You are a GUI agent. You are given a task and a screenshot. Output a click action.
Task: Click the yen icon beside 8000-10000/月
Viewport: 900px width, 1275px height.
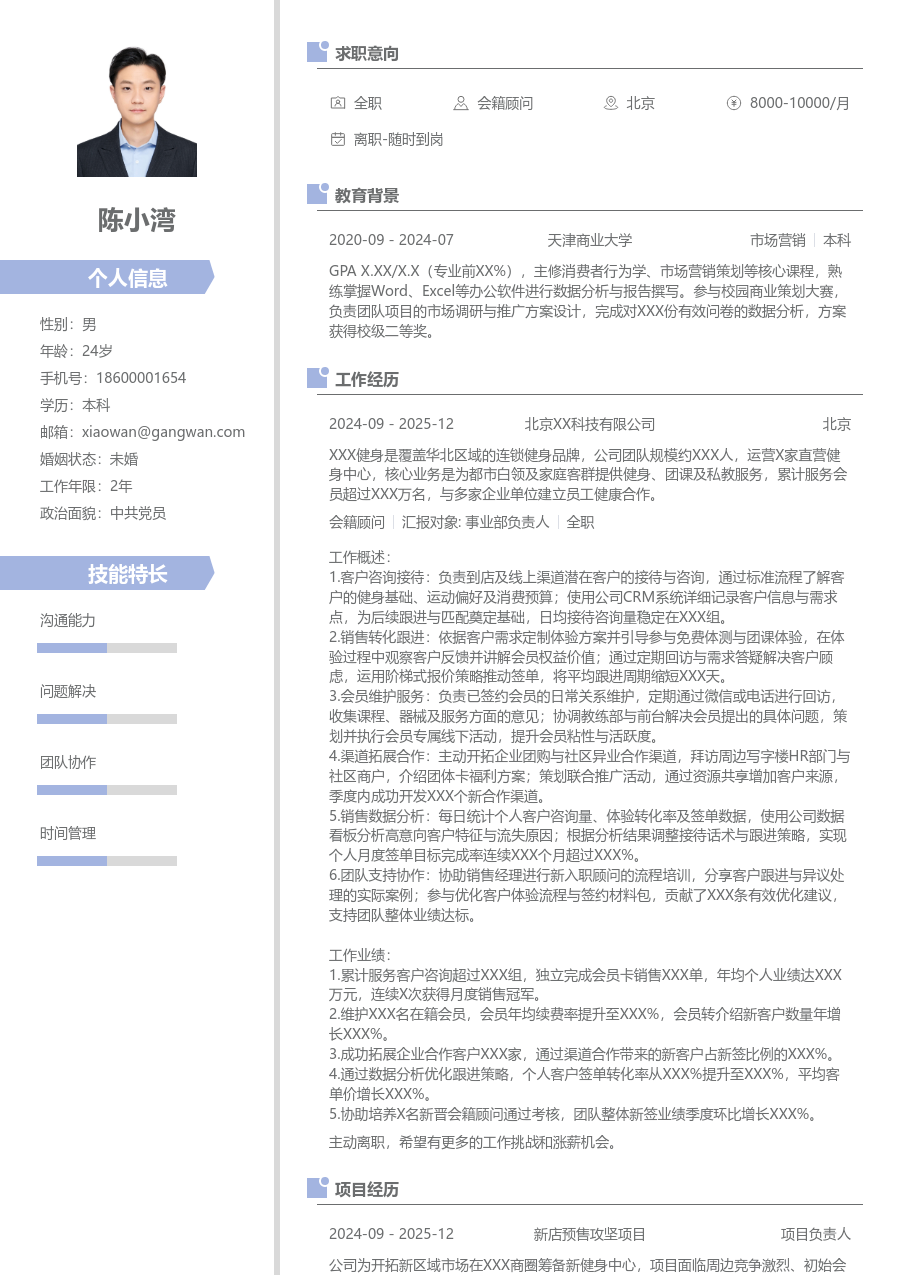tap(733, 103)
